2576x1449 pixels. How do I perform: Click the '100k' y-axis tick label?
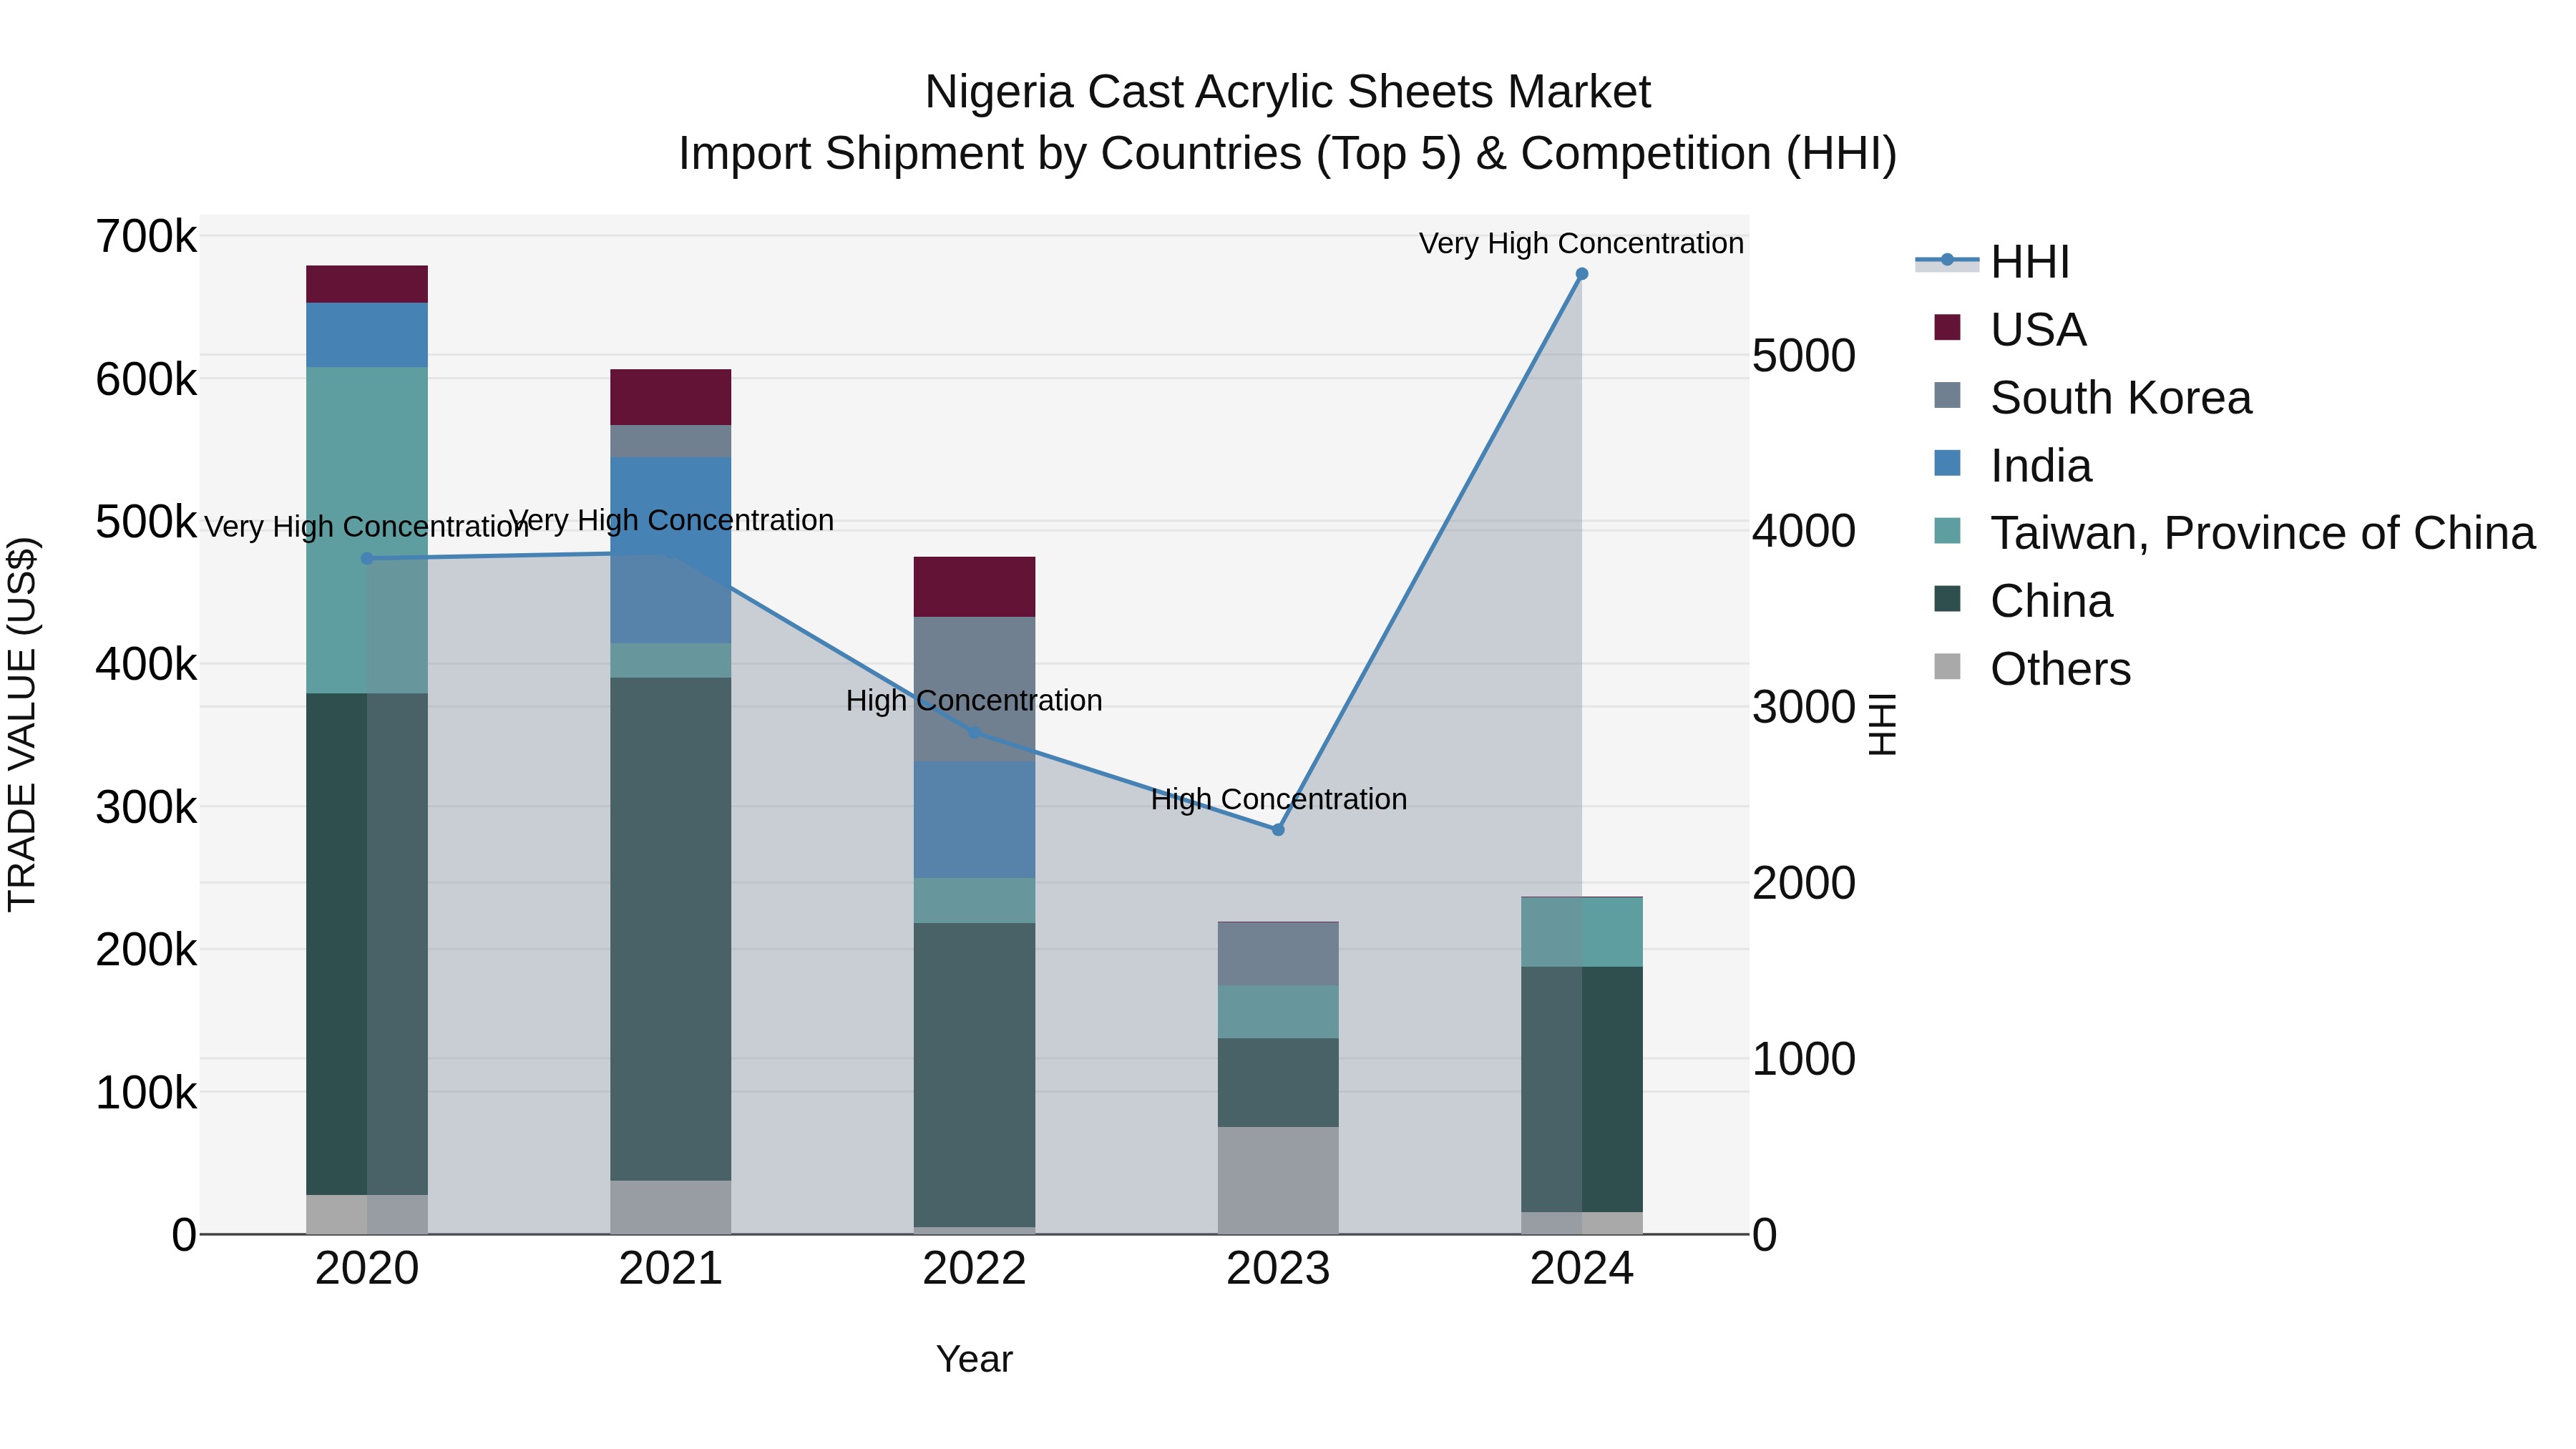pyautogui.click(x=146, y=1092)
